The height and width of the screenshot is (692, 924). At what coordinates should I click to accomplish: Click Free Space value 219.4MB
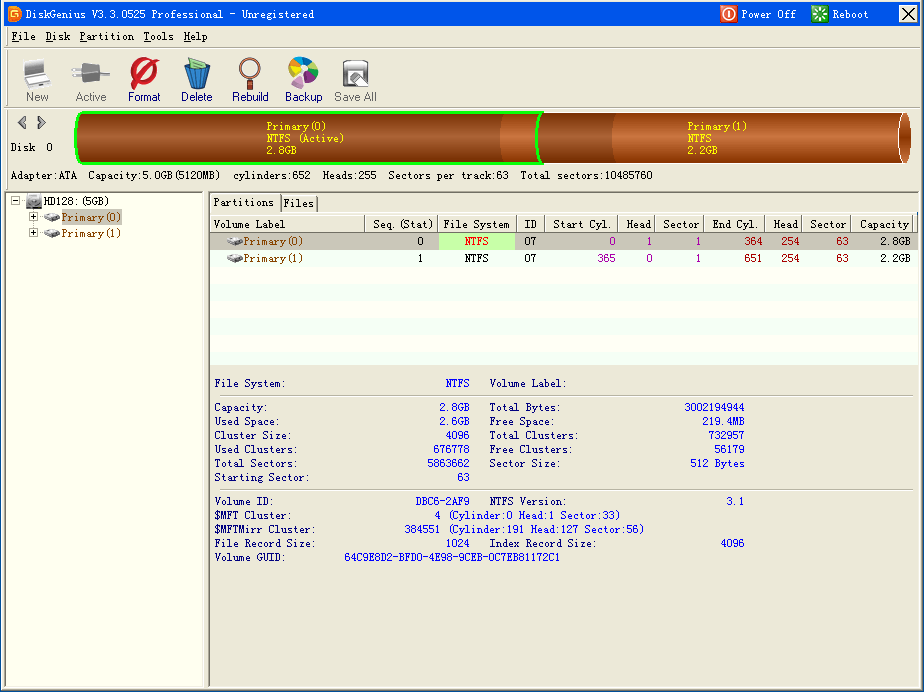click(x=723, y=421)
